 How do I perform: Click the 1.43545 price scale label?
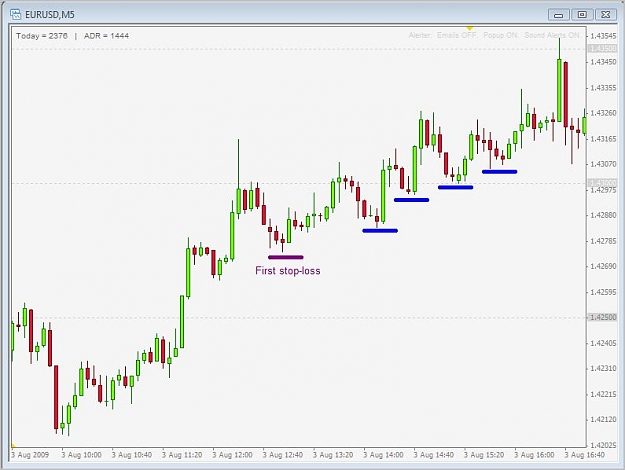(x=603, y=36)
